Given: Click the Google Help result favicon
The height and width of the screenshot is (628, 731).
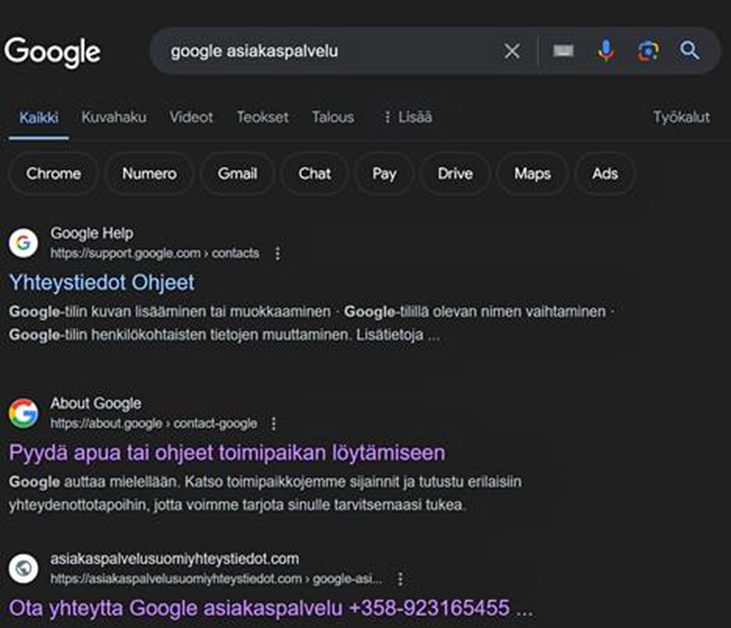Looking at the screenshot, I should pyautogui.click(x=23, y=243).
